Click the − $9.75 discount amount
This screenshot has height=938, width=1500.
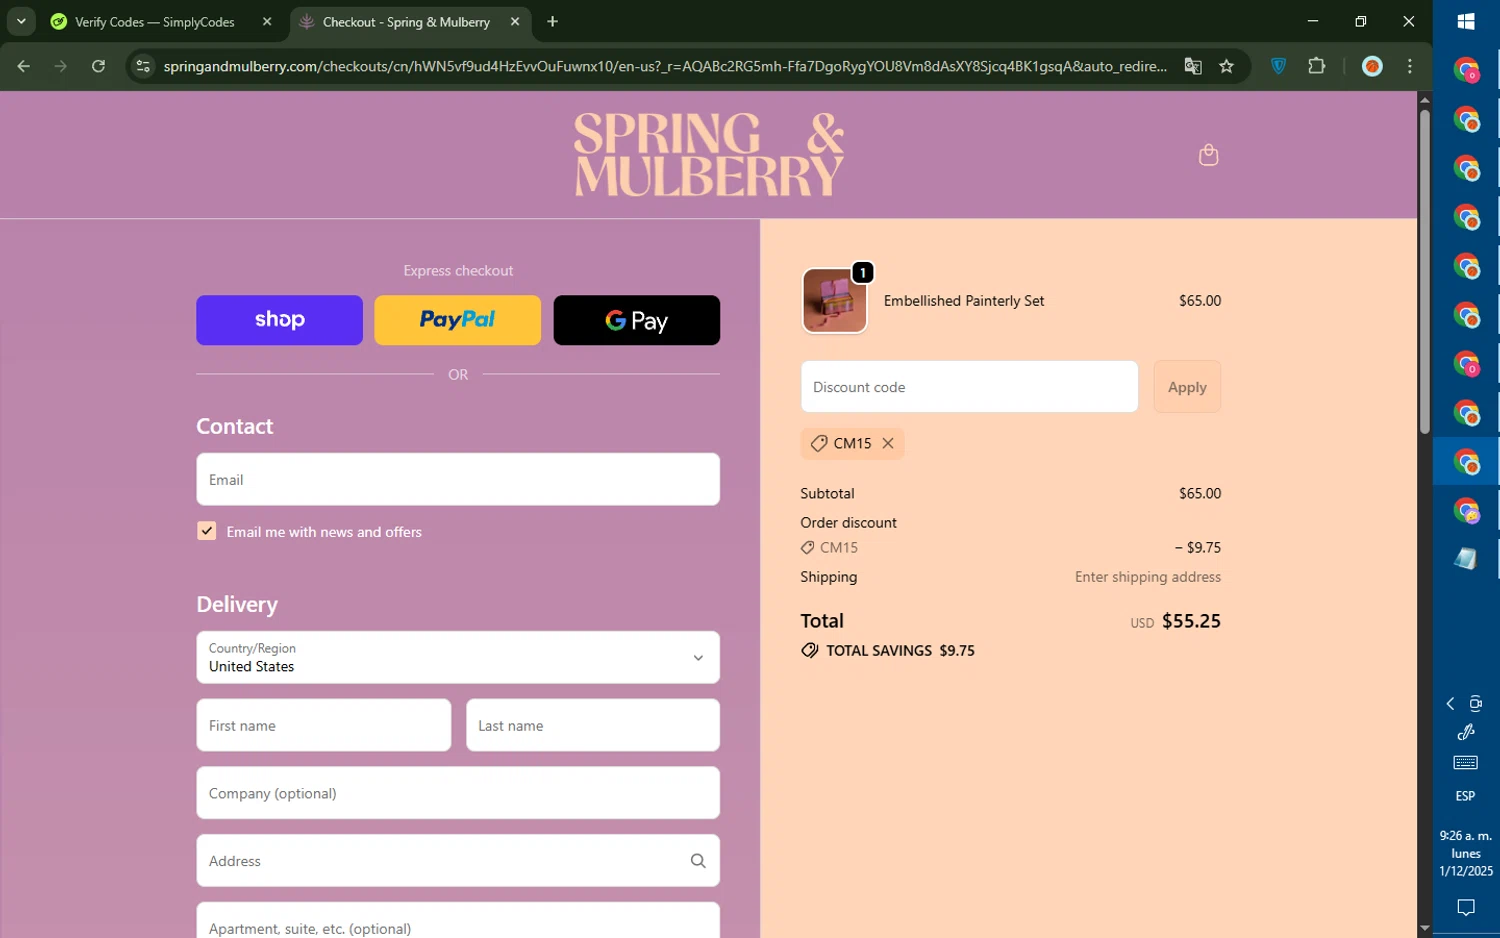[1197, 548]
